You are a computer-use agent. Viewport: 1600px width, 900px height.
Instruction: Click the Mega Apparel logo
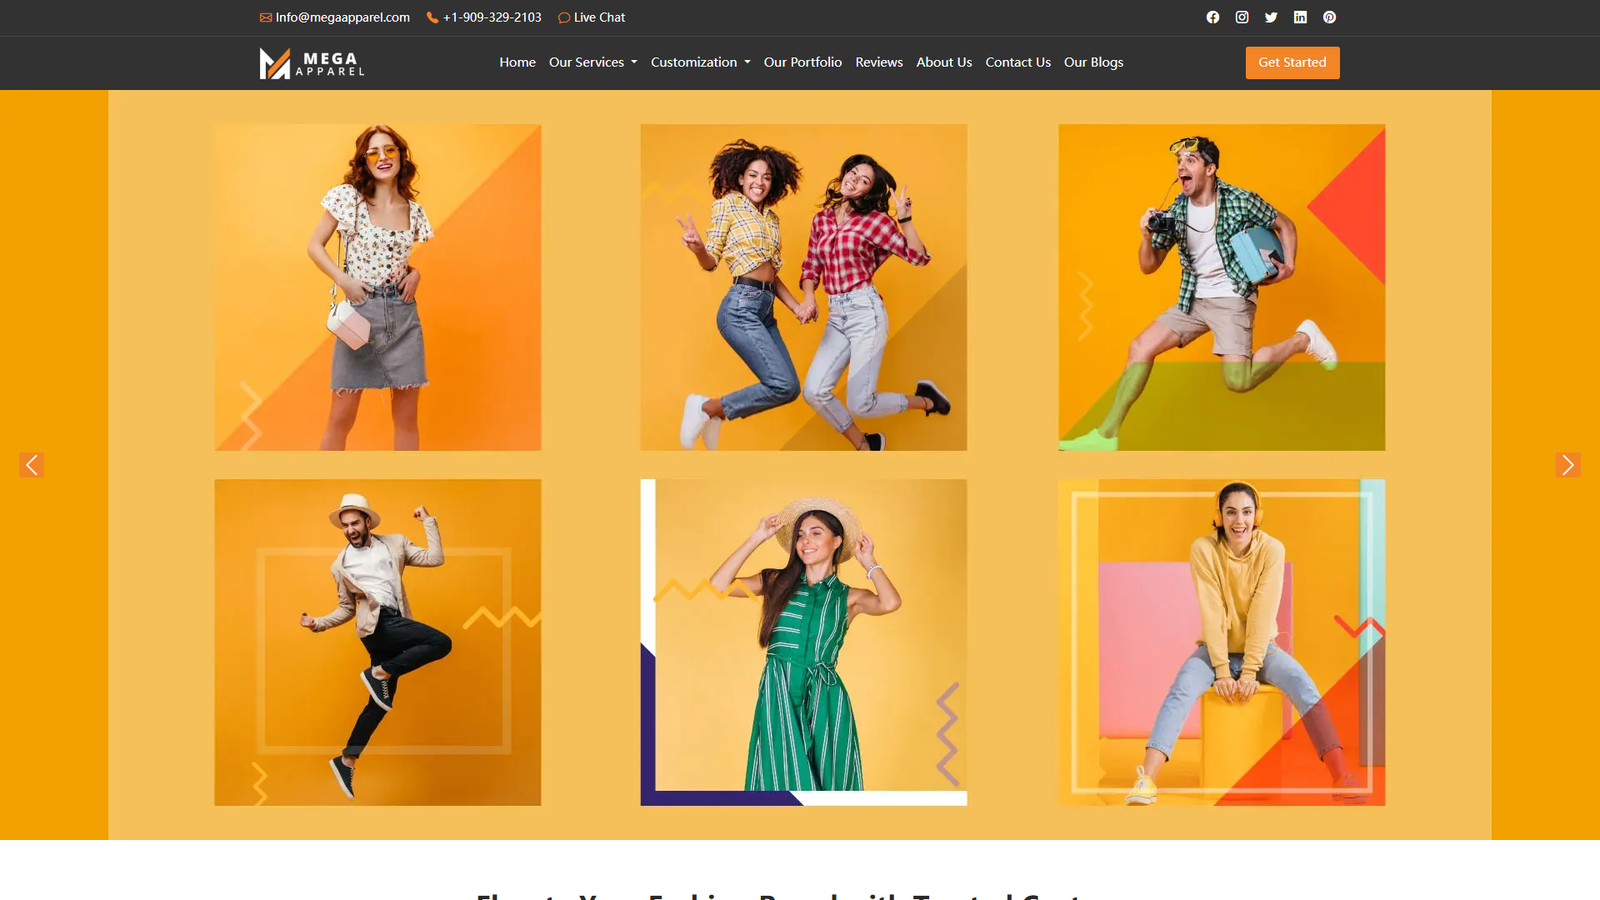312,63
